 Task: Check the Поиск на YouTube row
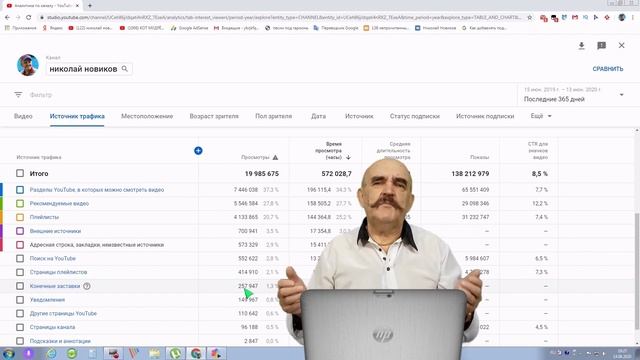[20, 258]
